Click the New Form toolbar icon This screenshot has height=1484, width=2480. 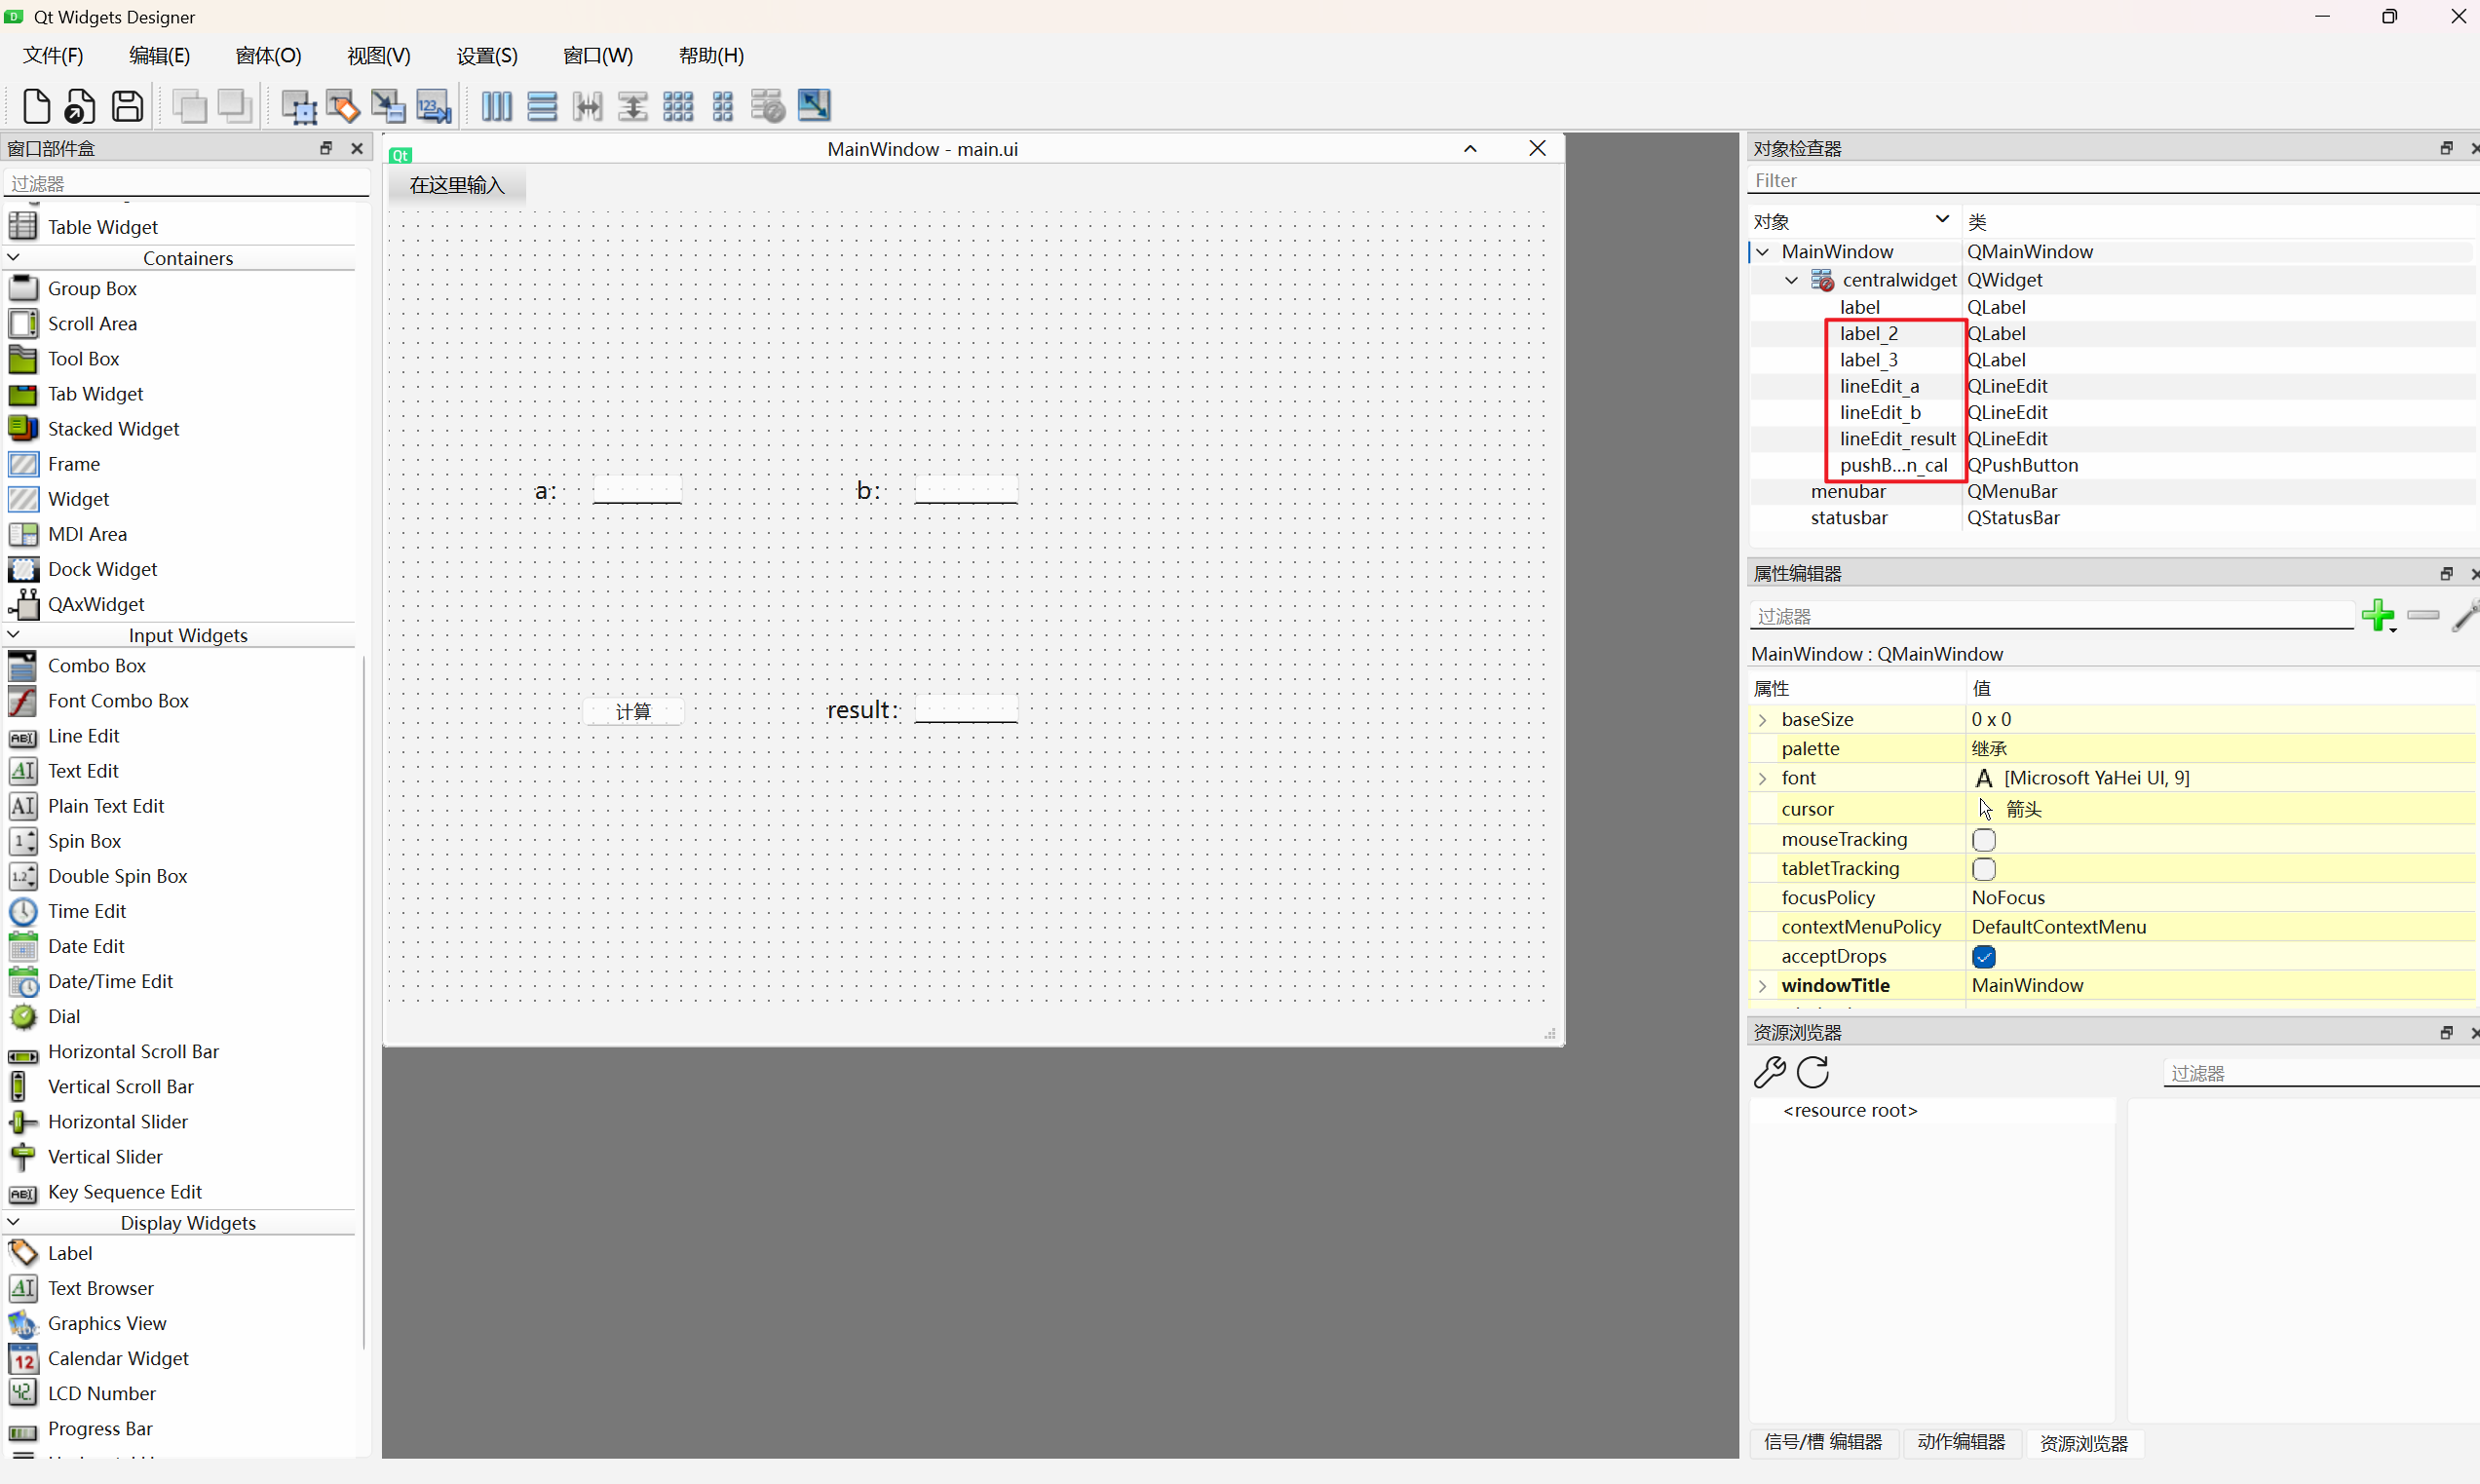(36, 106)
